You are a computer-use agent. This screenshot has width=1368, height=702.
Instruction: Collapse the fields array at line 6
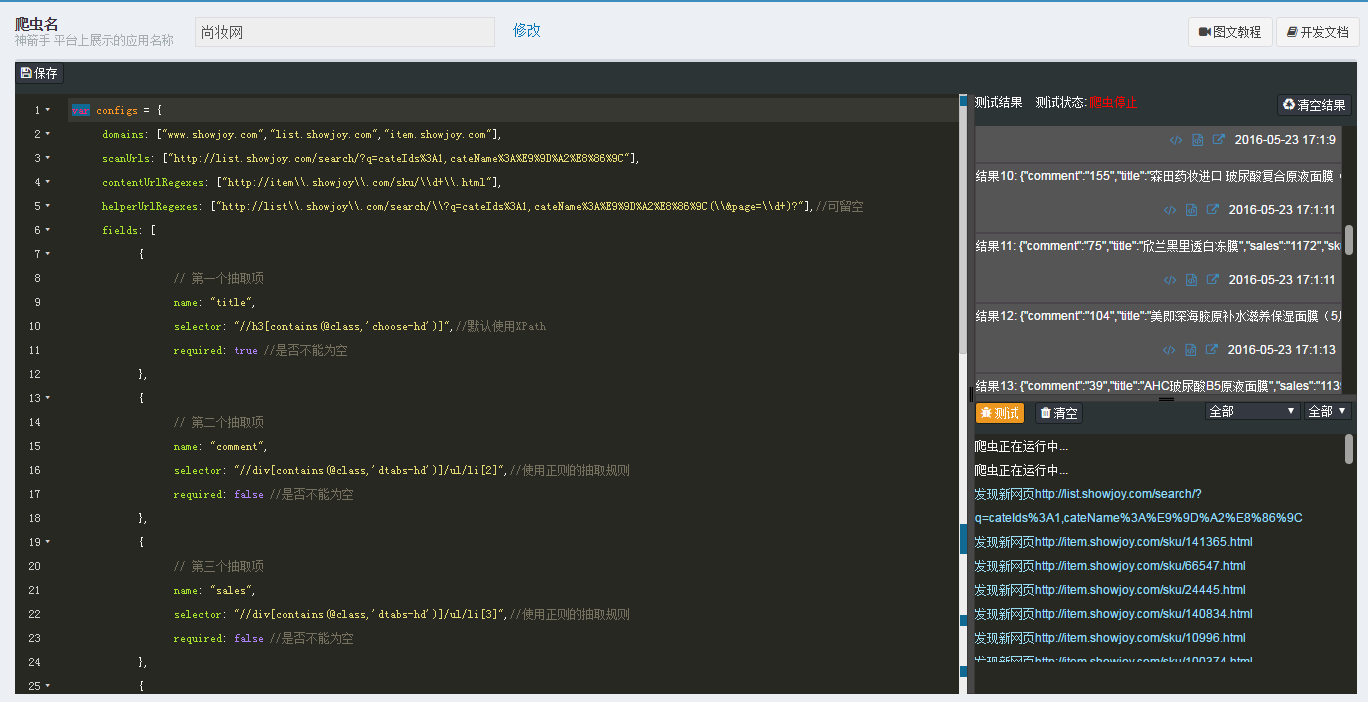point(48,230)
